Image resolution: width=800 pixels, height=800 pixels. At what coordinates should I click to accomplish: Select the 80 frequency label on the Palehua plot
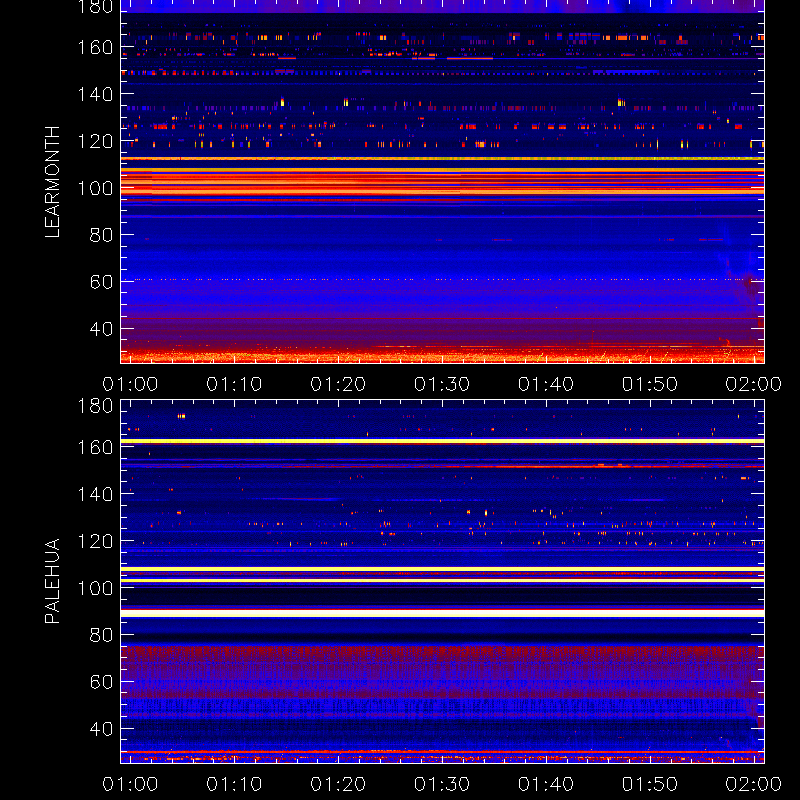pyautogui.click(x=101, y=635)
